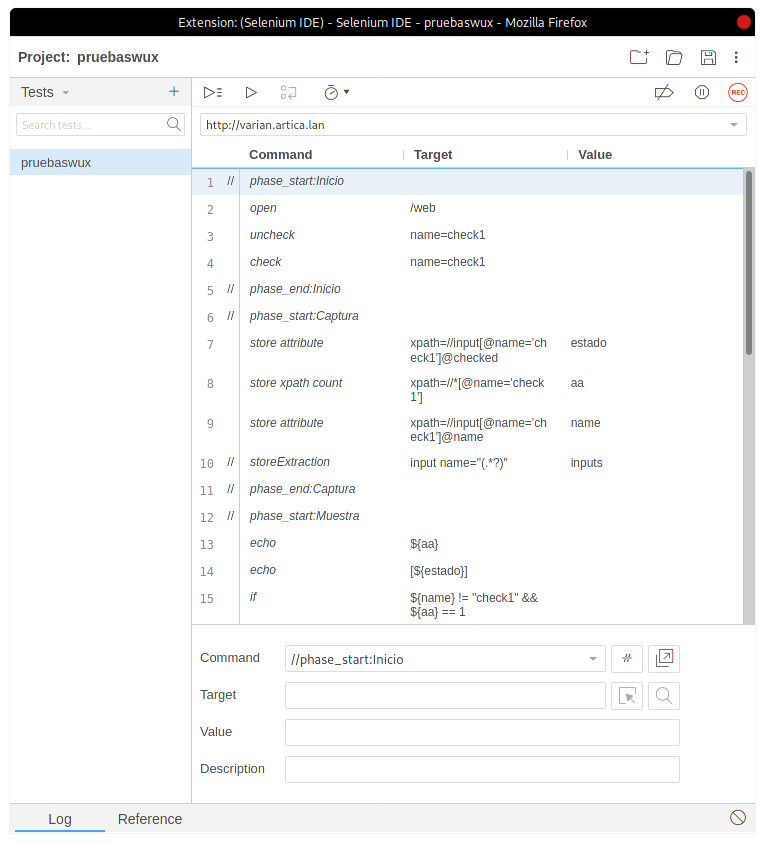The image size is (765, 843).
Task: Select row 6 phase_start:Captura
Action: coord(467,316)
